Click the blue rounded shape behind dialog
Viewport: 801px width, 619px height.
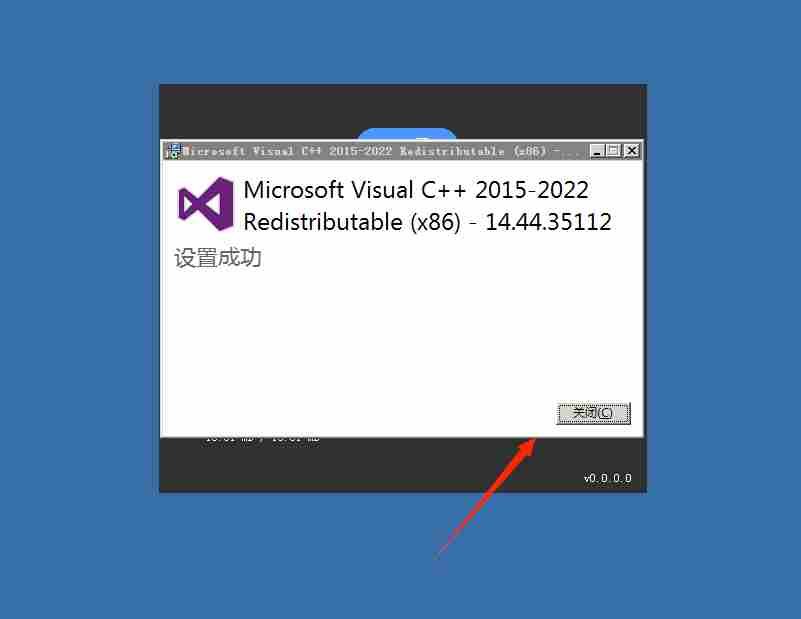(x=407, y=134)
